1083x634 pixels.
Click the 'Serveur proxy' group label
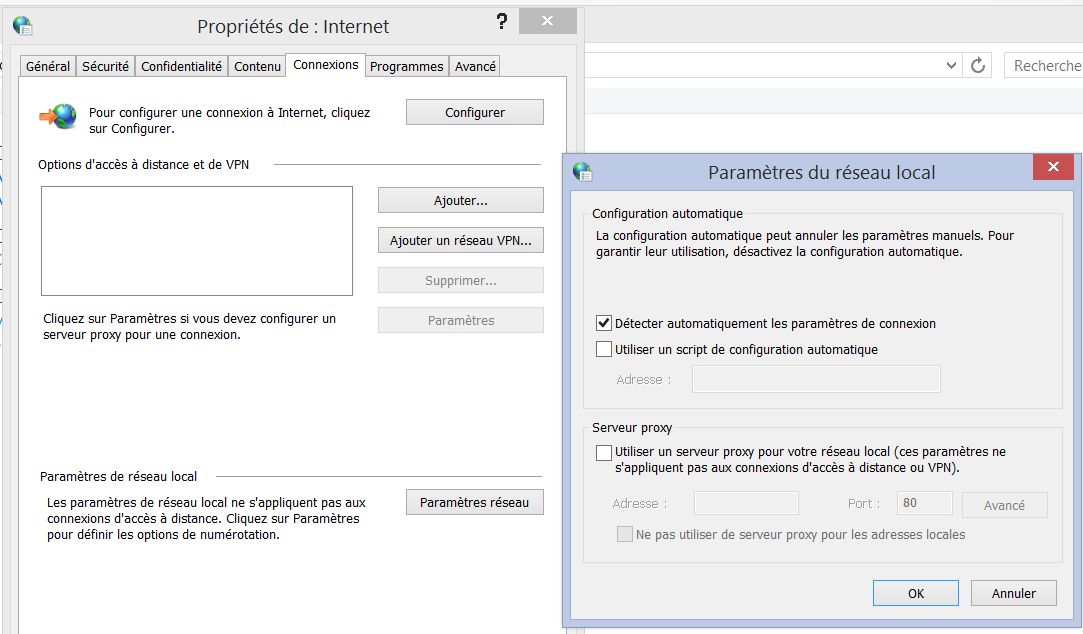[632, 428]
